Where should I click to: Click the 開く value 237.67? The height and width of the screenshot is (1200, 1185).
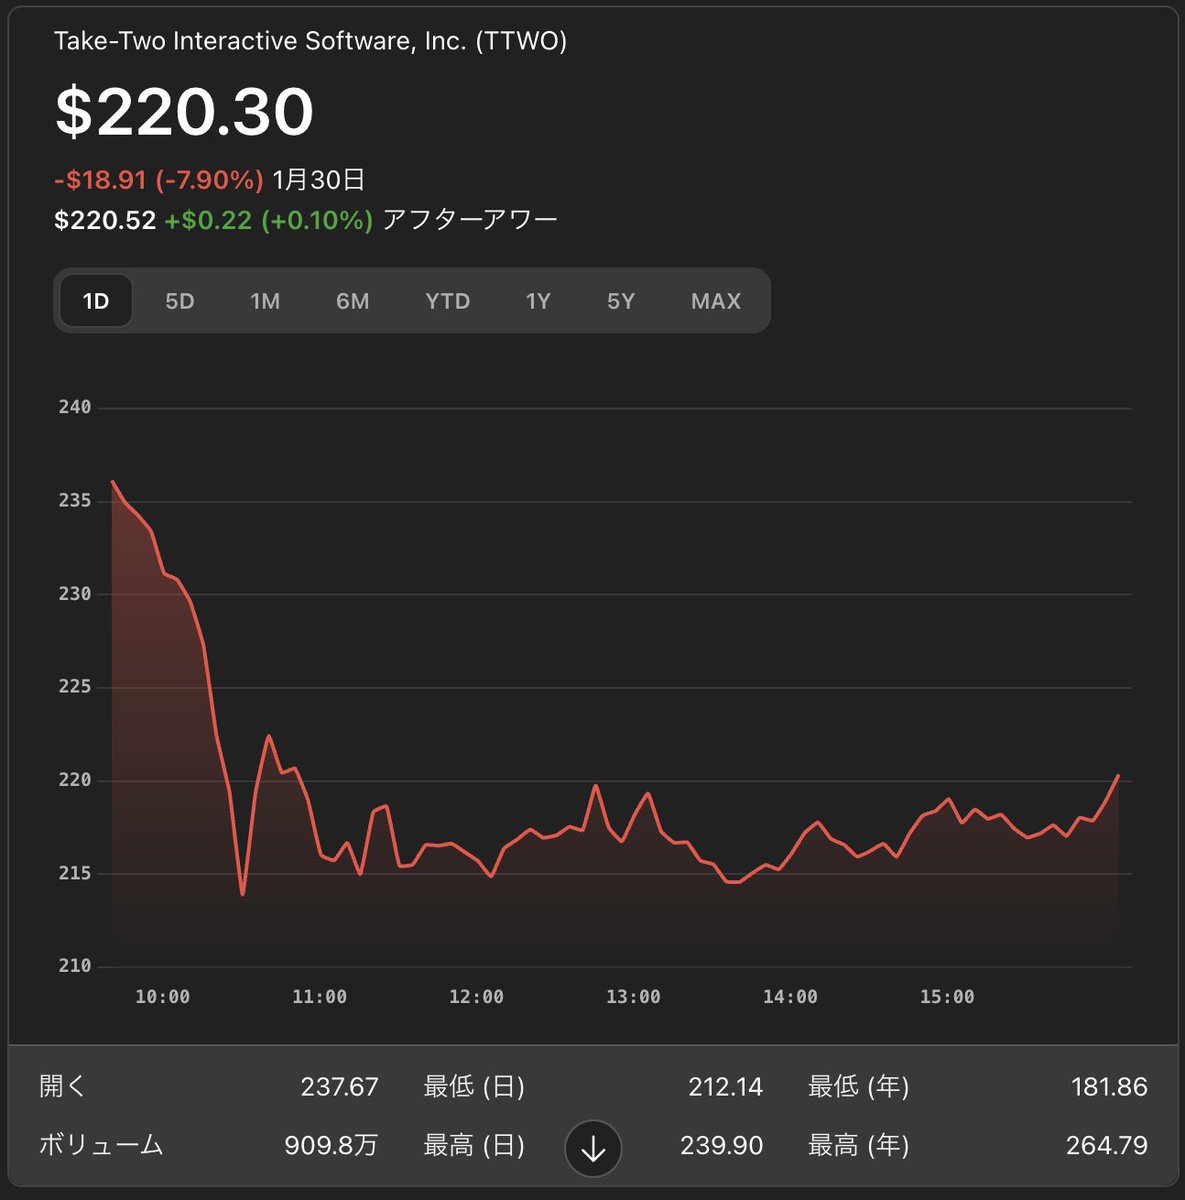tap(340, 1087)
